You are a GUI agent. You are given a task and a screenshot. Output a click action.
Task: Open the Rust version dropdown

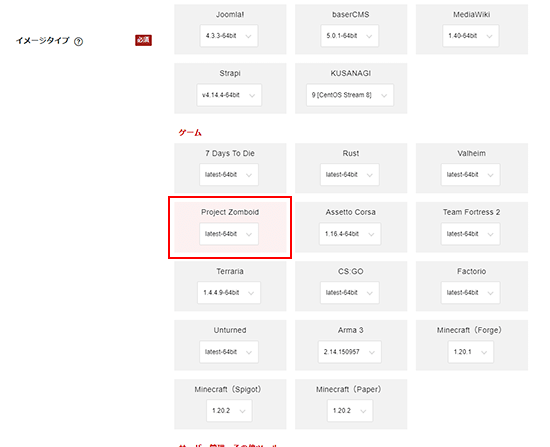point(349,174)
